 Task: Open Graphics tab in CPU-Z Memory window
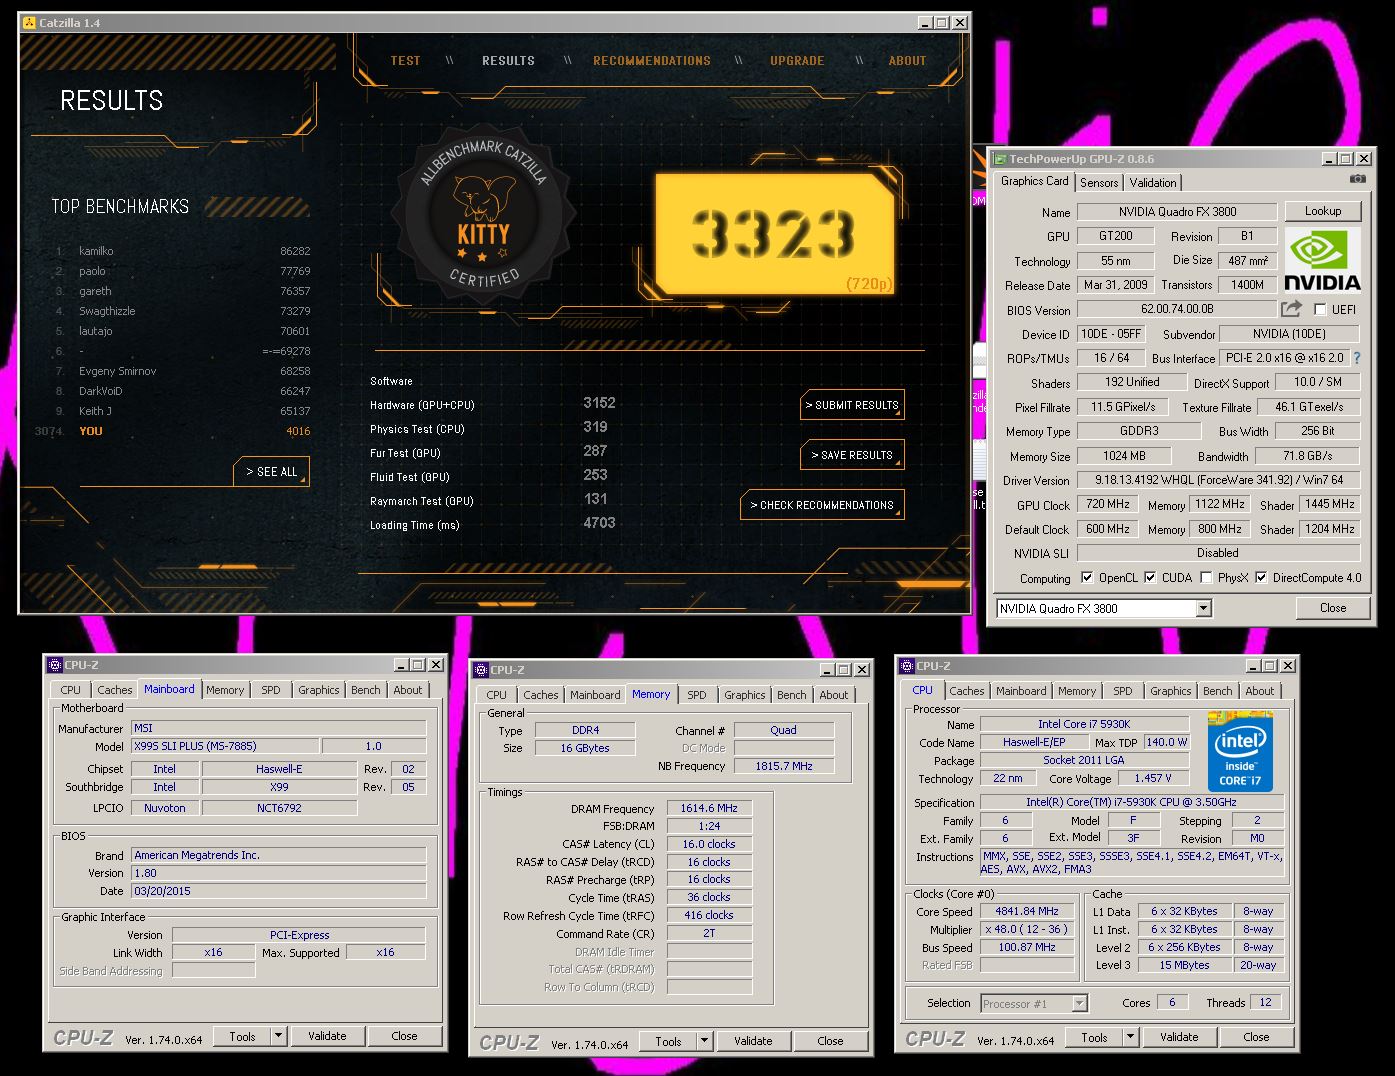tap(744, 695)
